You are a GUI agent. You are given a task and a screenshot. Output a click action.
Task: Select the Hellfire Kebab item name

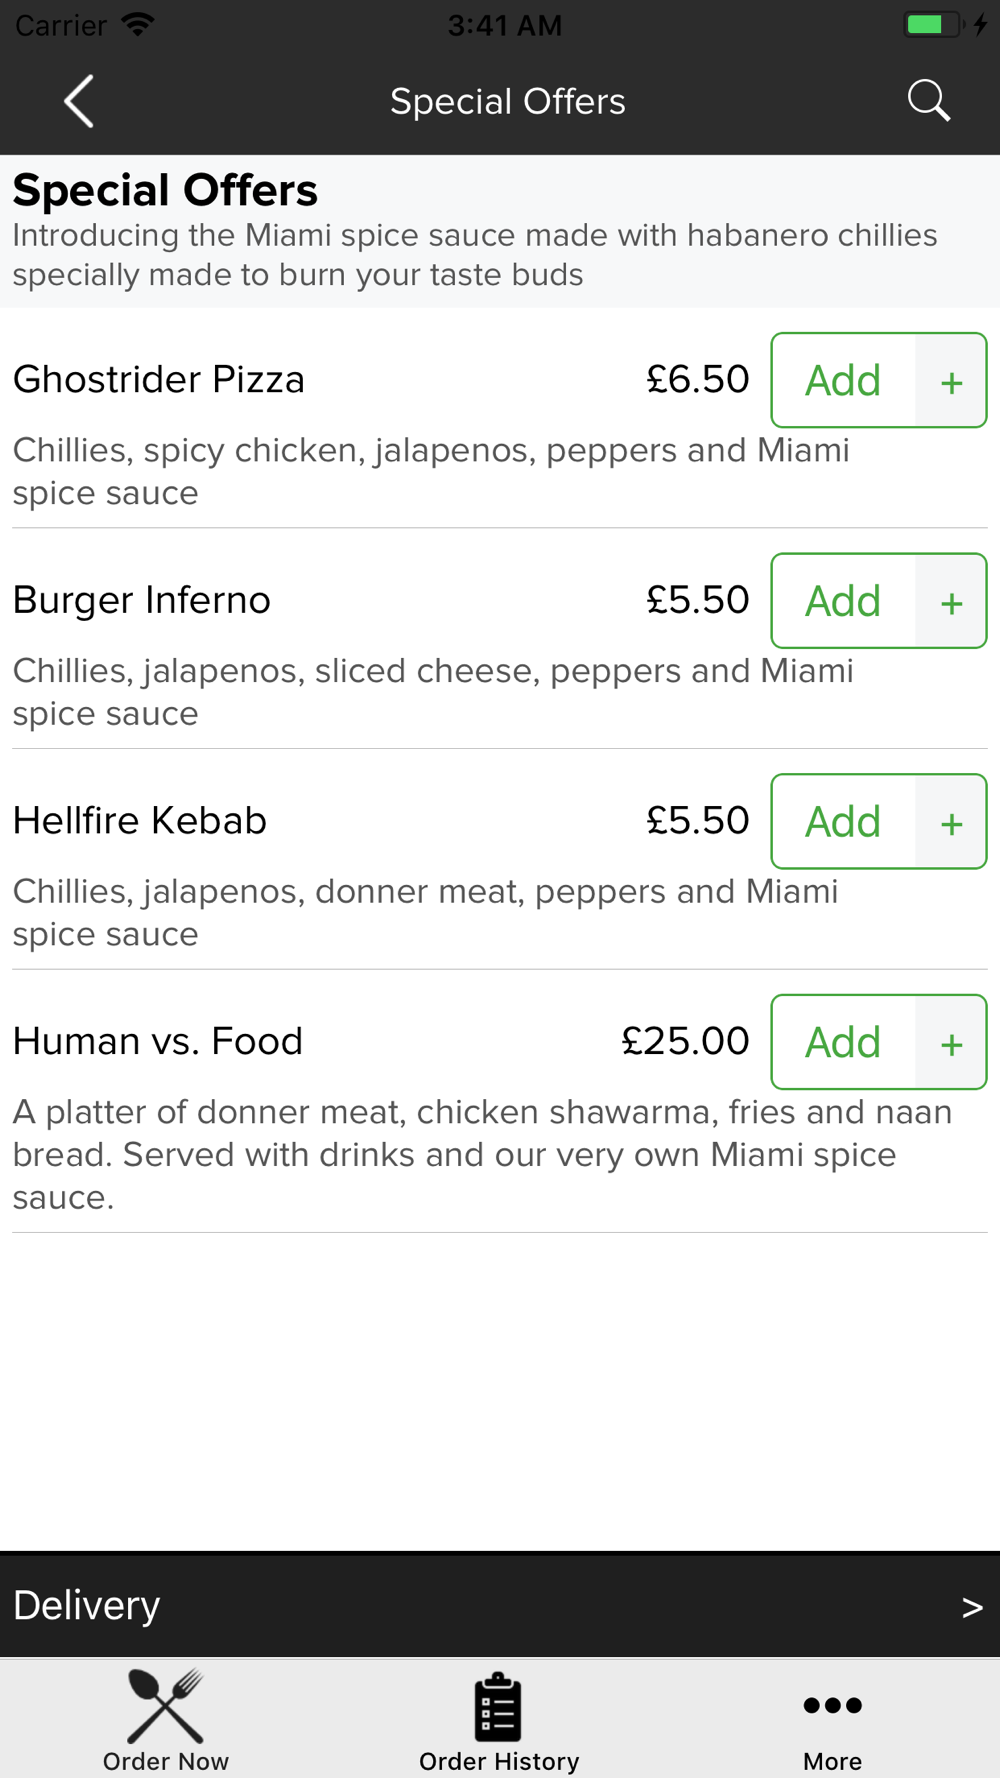click(140, 821)
